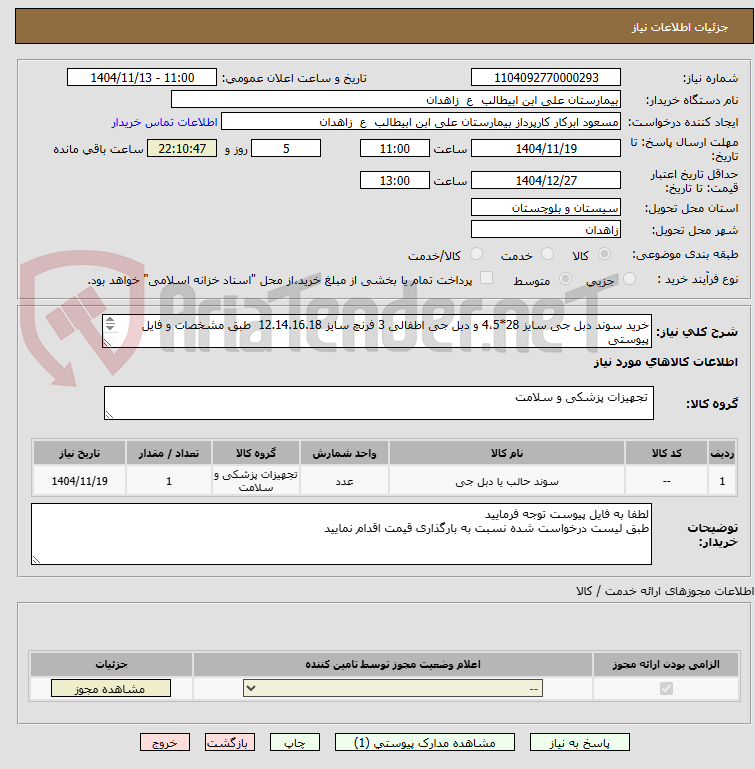Open the permit status dropdown
This screenshot has width=755, height=769.
(x=393, y=689)
